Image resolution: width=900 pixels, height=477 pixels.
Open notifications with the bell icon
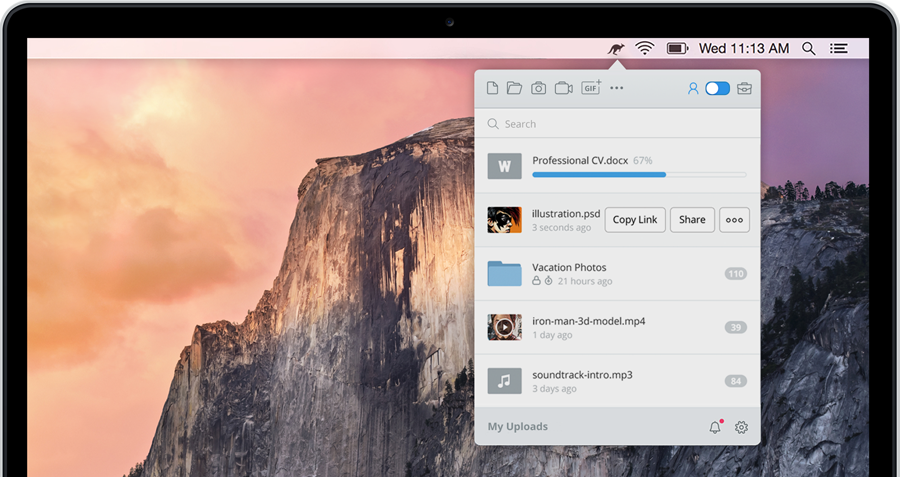tap(715, 426)
